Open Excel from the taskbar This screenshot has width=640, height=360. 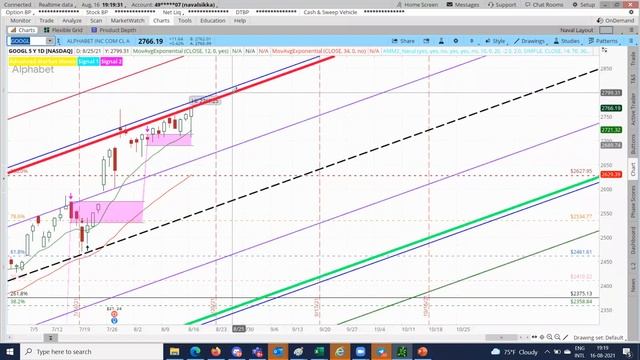319,351
